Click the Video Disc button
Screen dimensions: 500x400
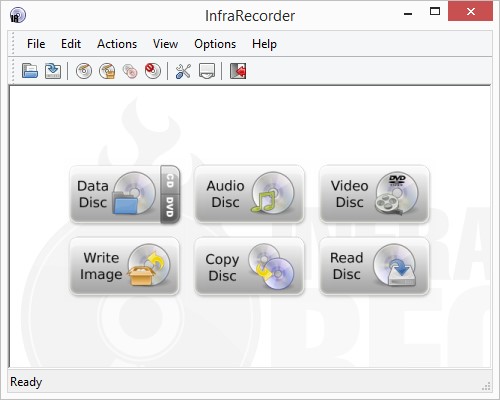[374, 194]
